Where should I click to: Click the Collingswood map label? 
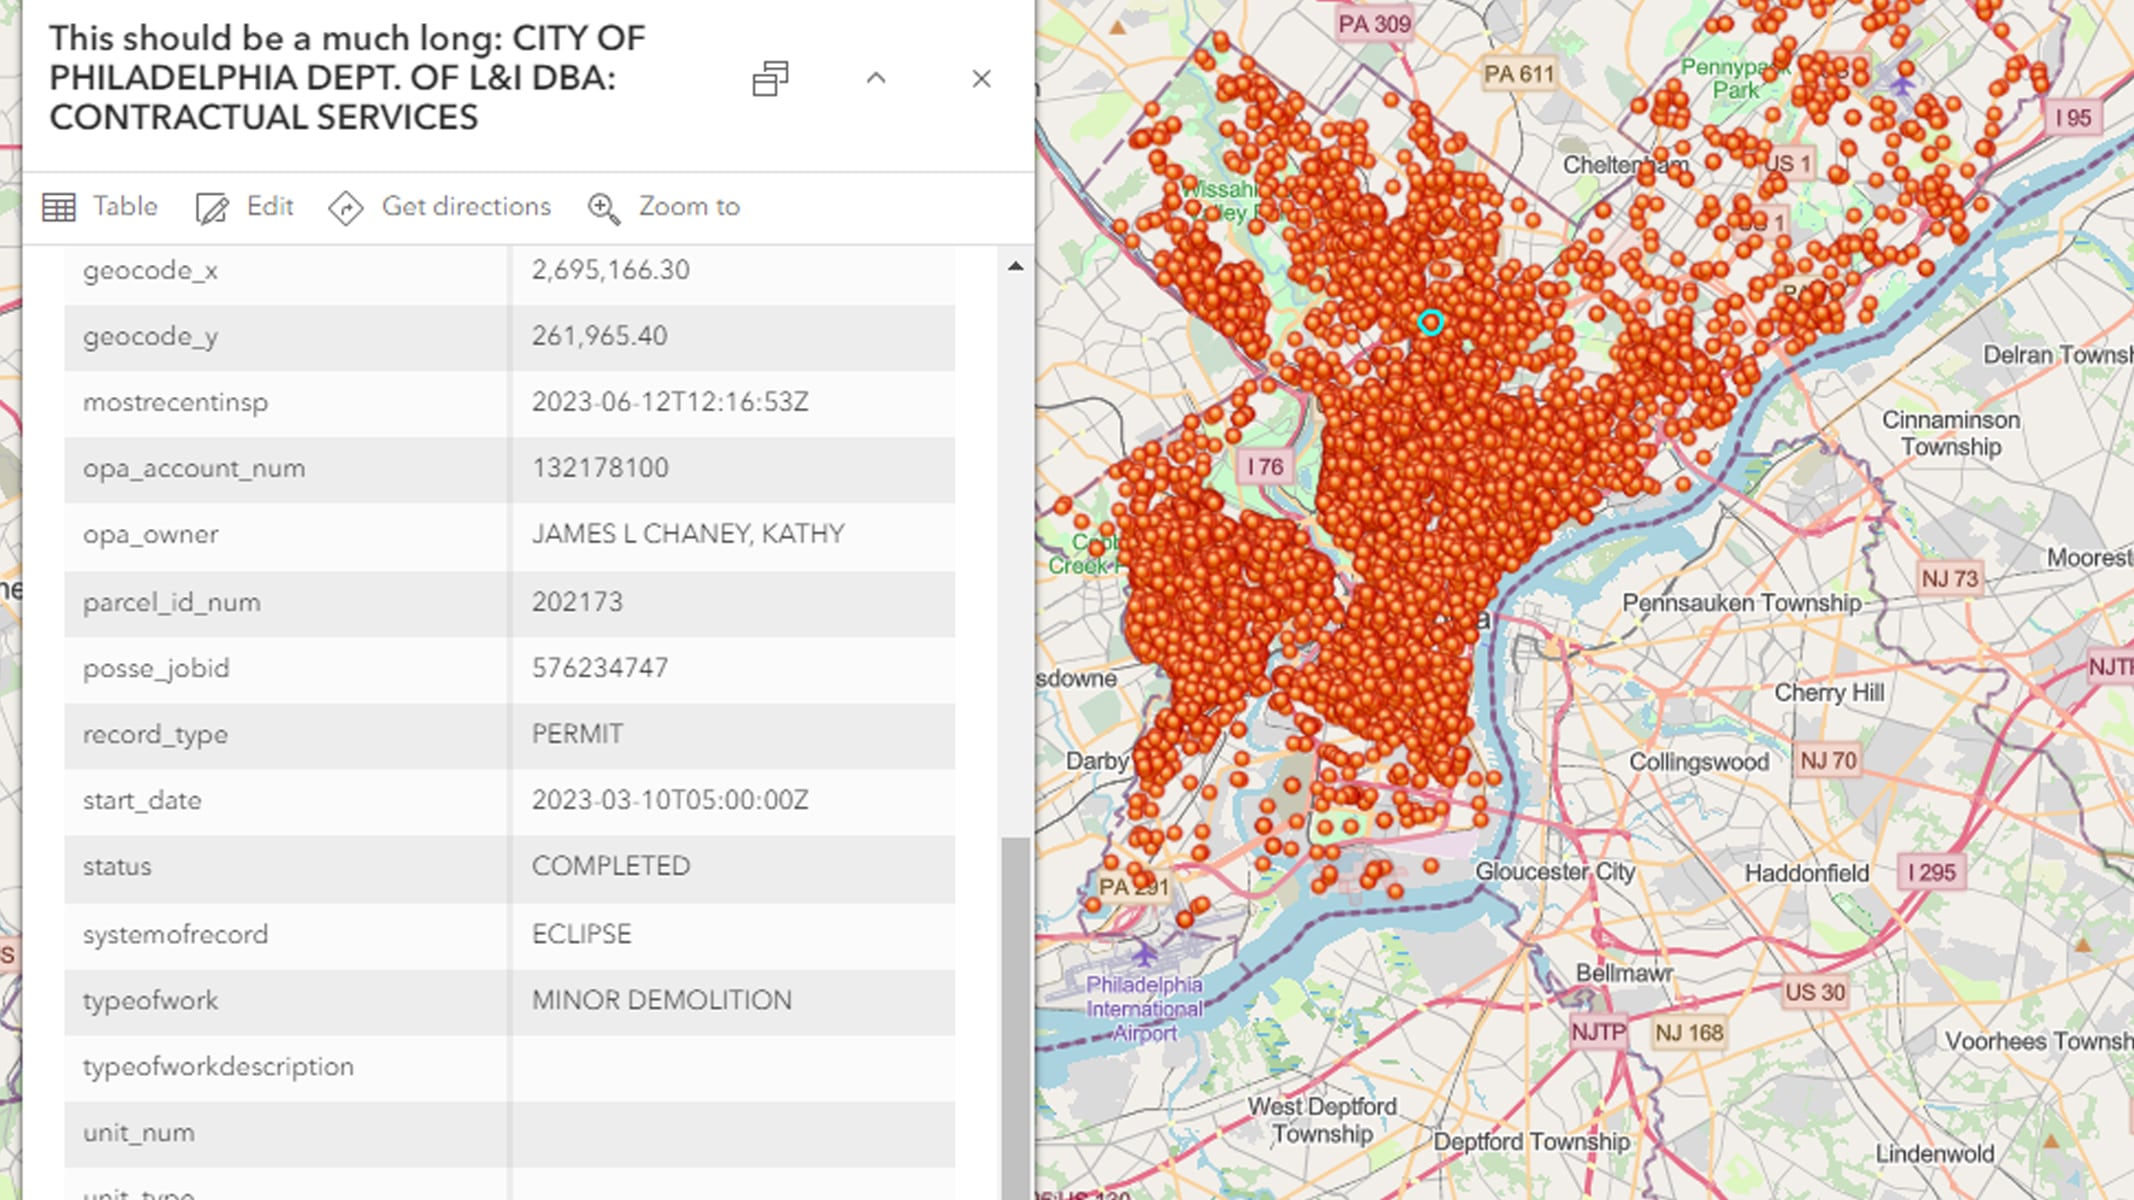click(x=1699, y=762)
